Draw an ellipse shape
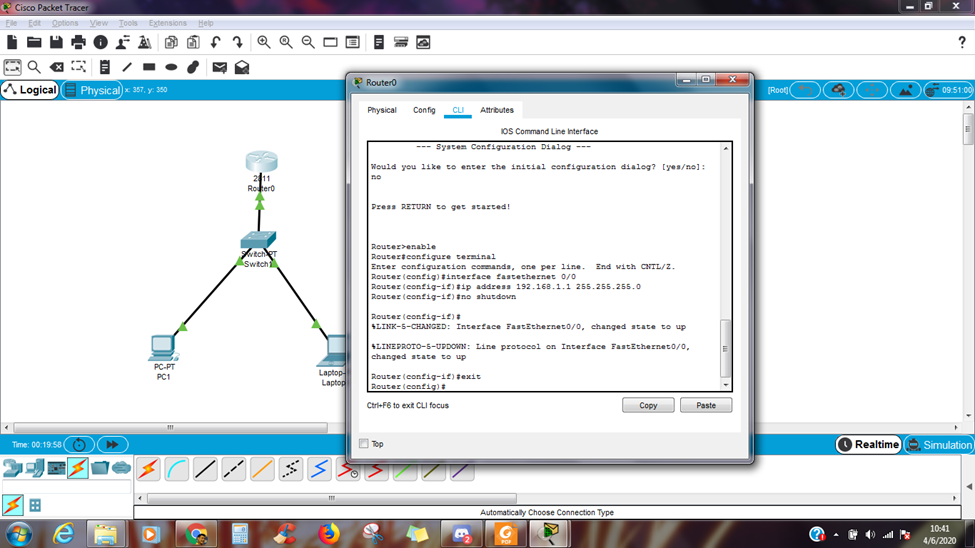The width and height of the screenshot is (975, 548). pyautogui.click(x=171, y=67)
